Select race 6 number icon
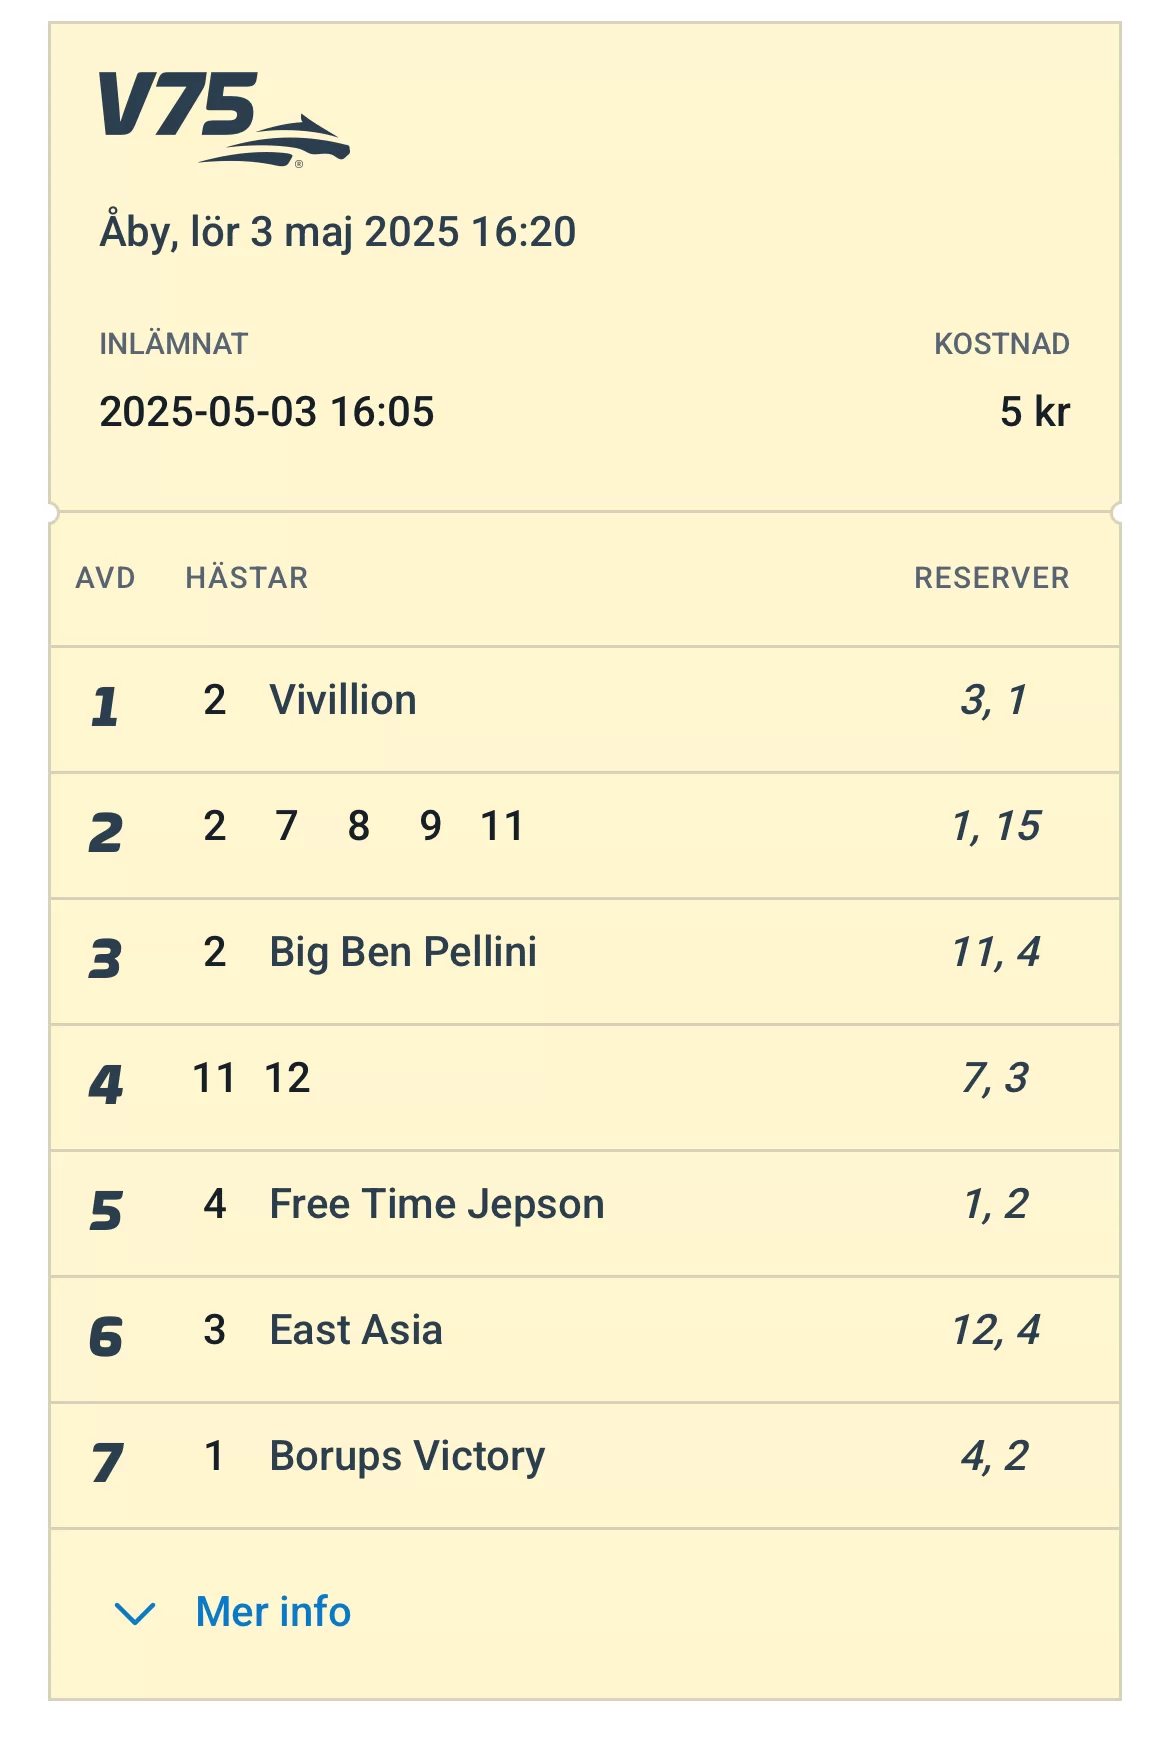This screenshot has width=1170, height=1743. [x=105, y=1336]
